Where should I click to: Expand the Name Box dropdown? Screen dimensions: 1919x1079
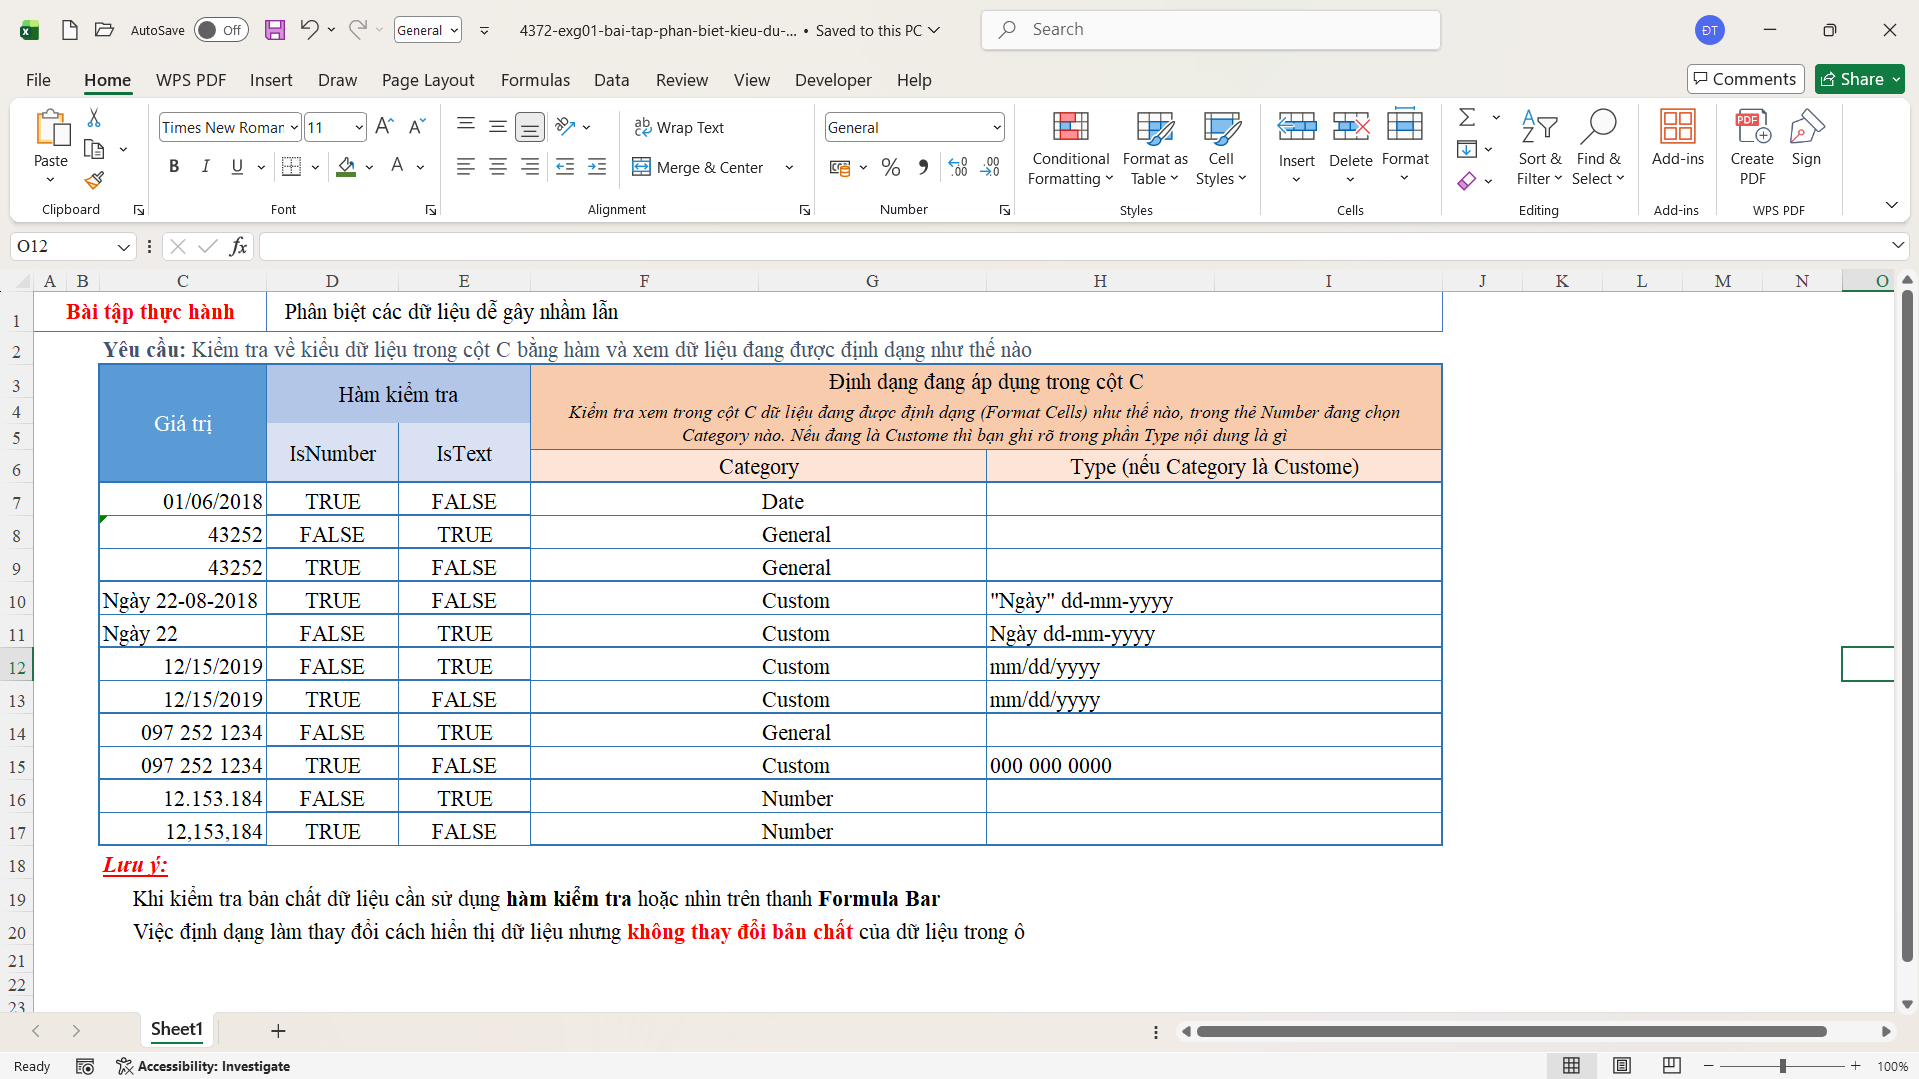123,247
